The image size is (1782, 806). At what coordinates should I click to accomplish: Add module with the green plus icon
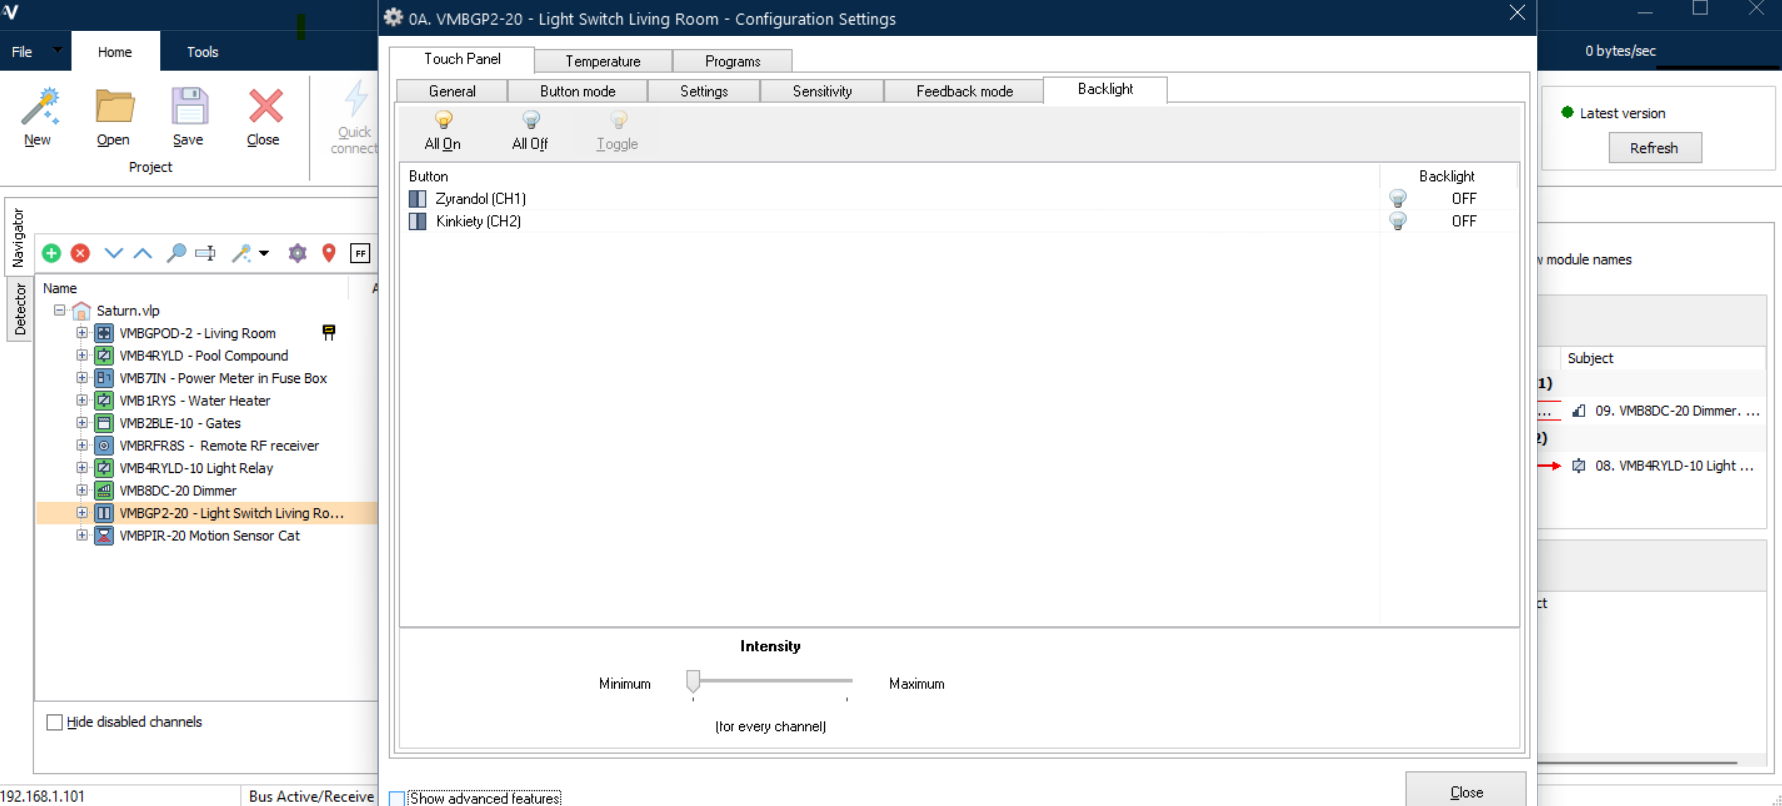pyautogui.click(x=51, y=253)
